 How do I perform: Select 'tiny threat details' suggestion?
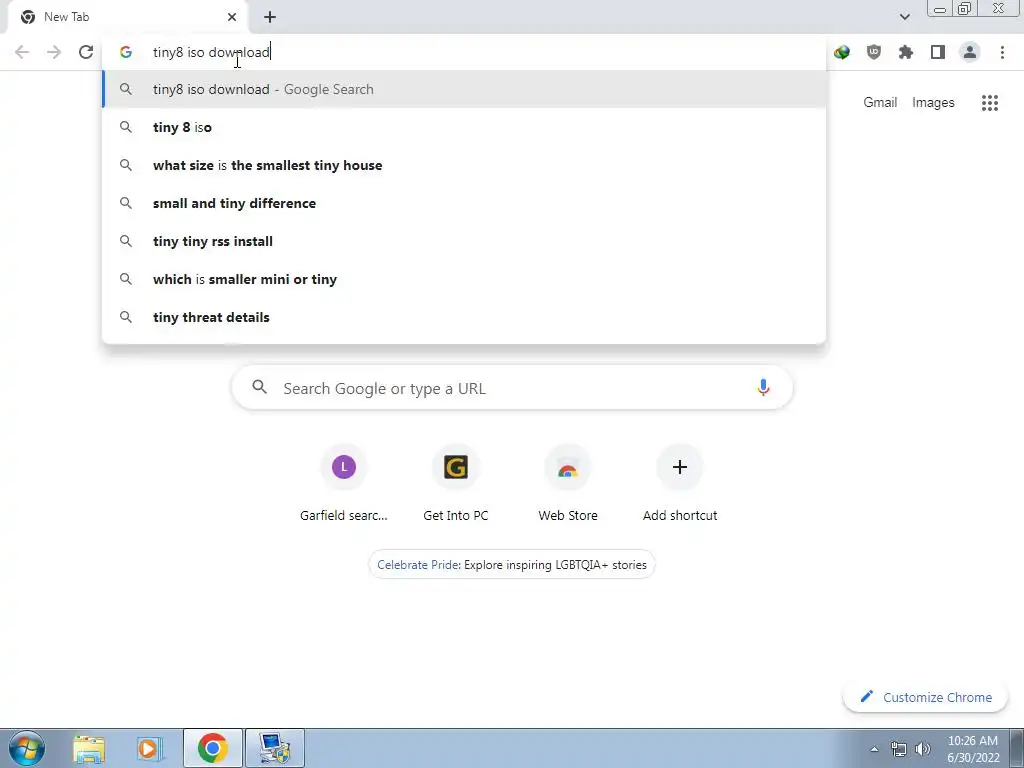pyautogui.click(x=464, y=317)
